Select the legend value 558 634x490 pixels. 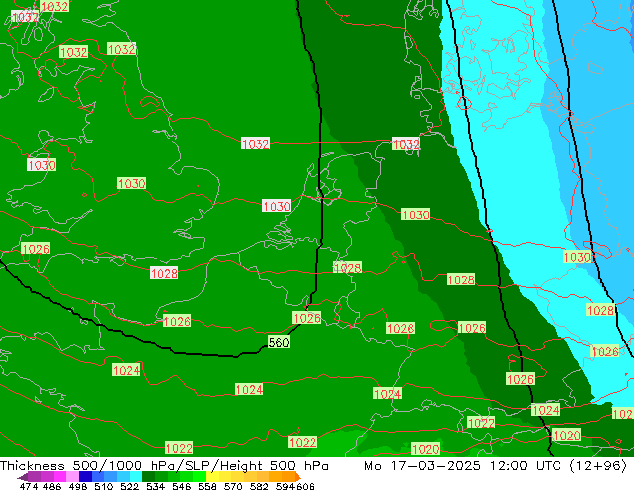(x=207, y=486)
